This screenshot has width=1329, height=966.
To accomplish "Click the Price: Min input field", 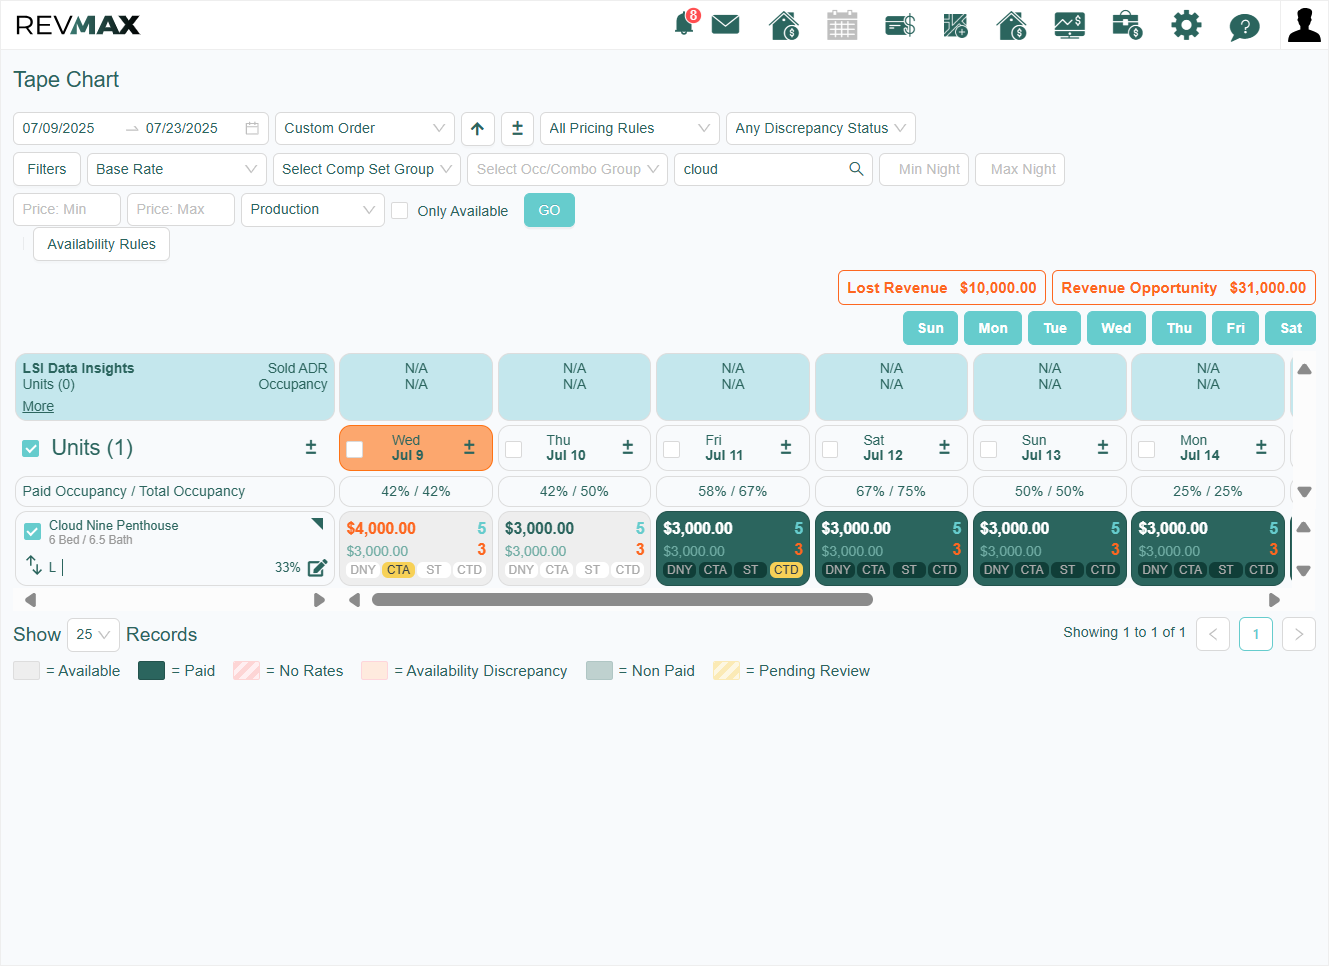I will point(67,210).
